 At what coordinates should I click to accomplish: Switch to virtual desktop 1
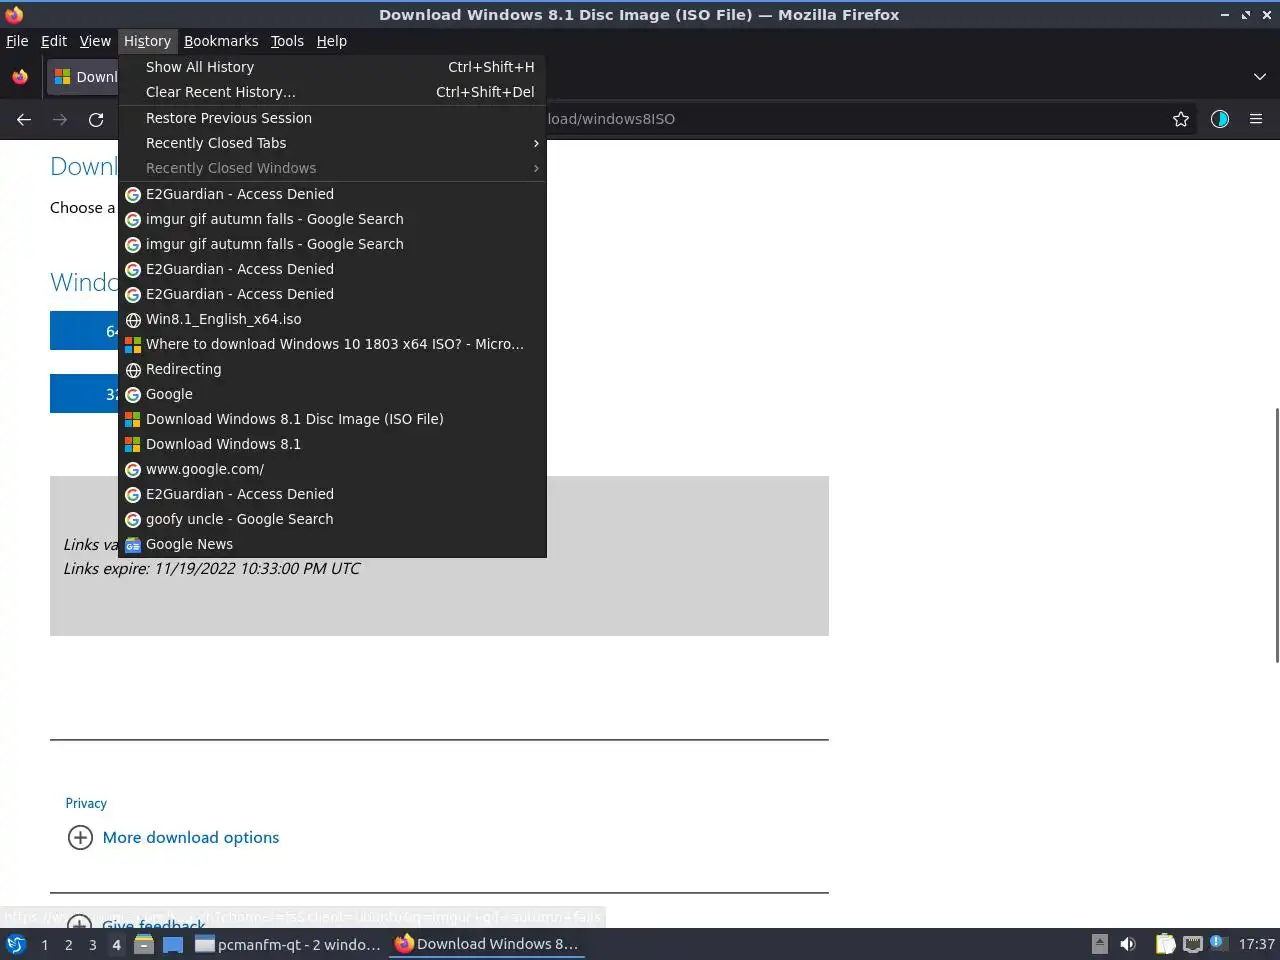point(45,944)
